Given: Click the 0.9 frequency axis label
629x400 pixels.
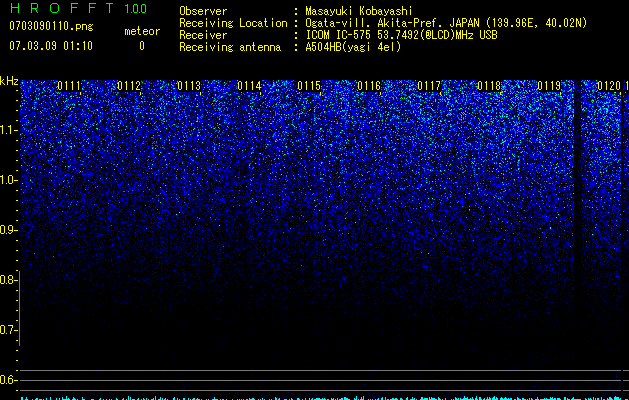Looking at the screenshot, I should pos(8,230).
